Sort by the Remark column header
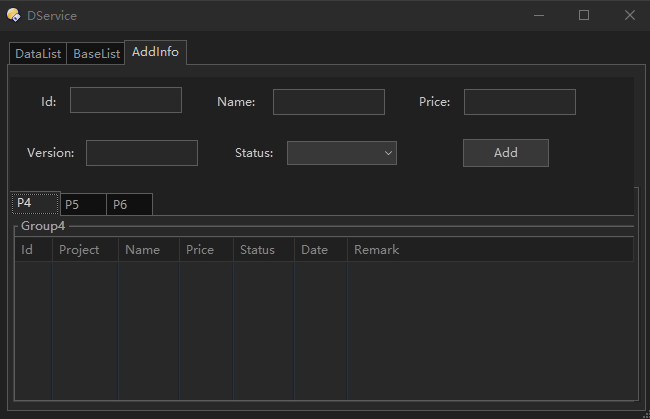This screenshot has width=650, height=419. point(490,249)
